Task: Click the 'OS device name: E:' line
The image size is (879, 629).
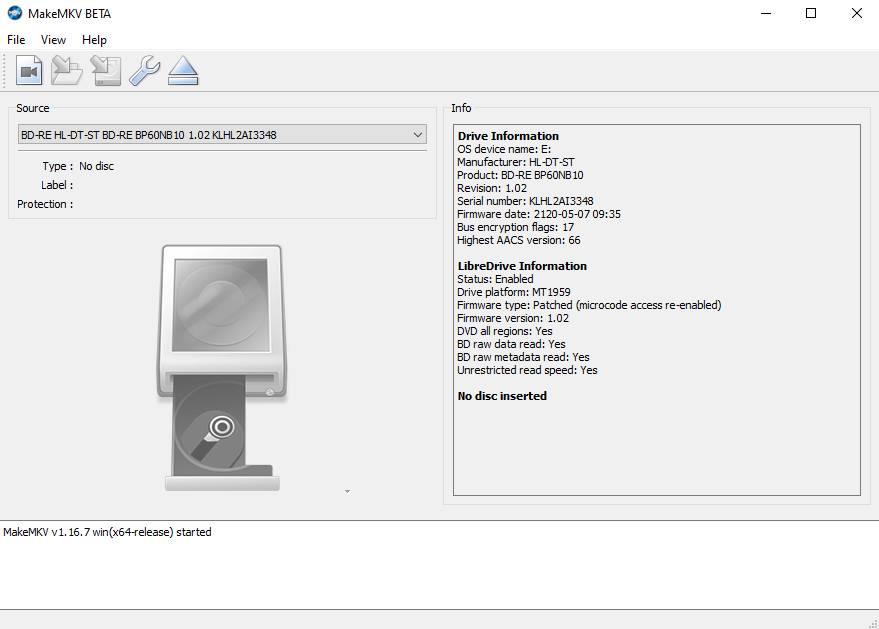Action: coord(504,149)
